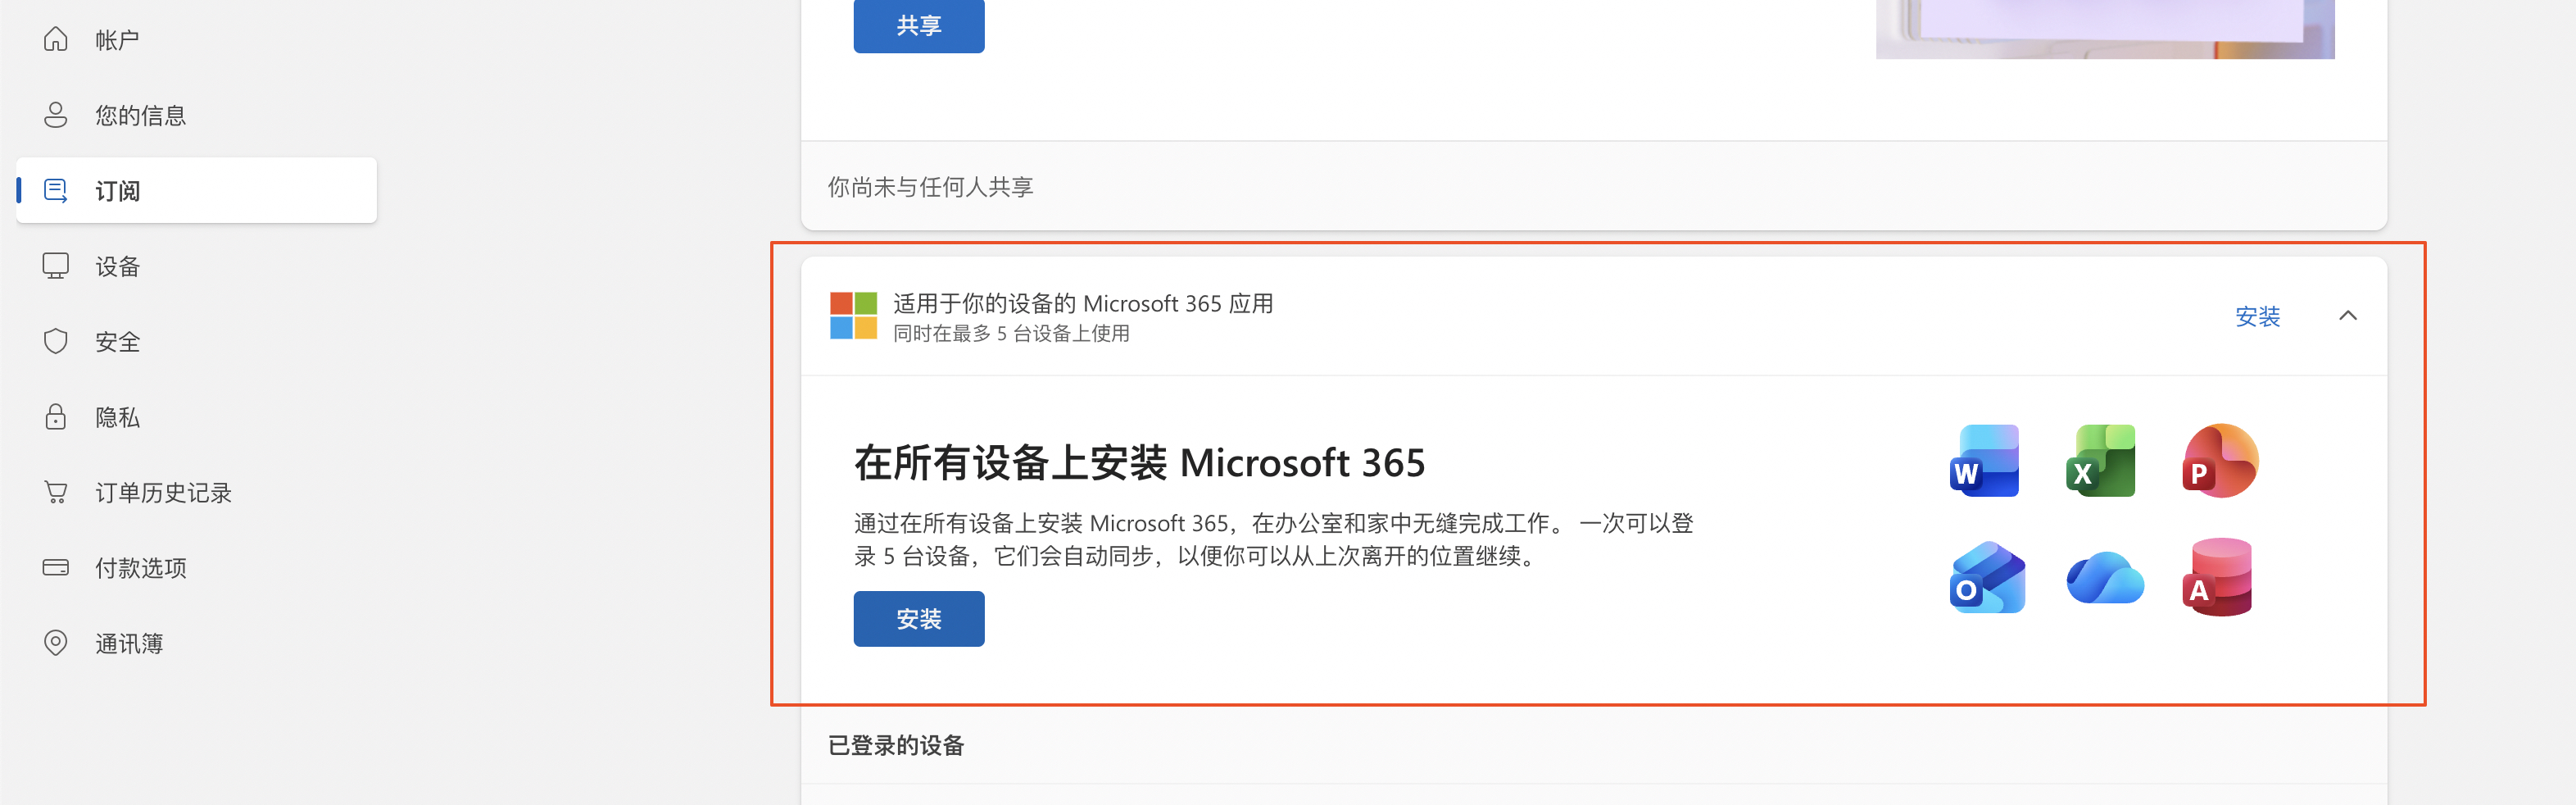Click the PowerPoint app icon
The image size is (2576, 805).
pyautogui.click(x=2220, y=461)
